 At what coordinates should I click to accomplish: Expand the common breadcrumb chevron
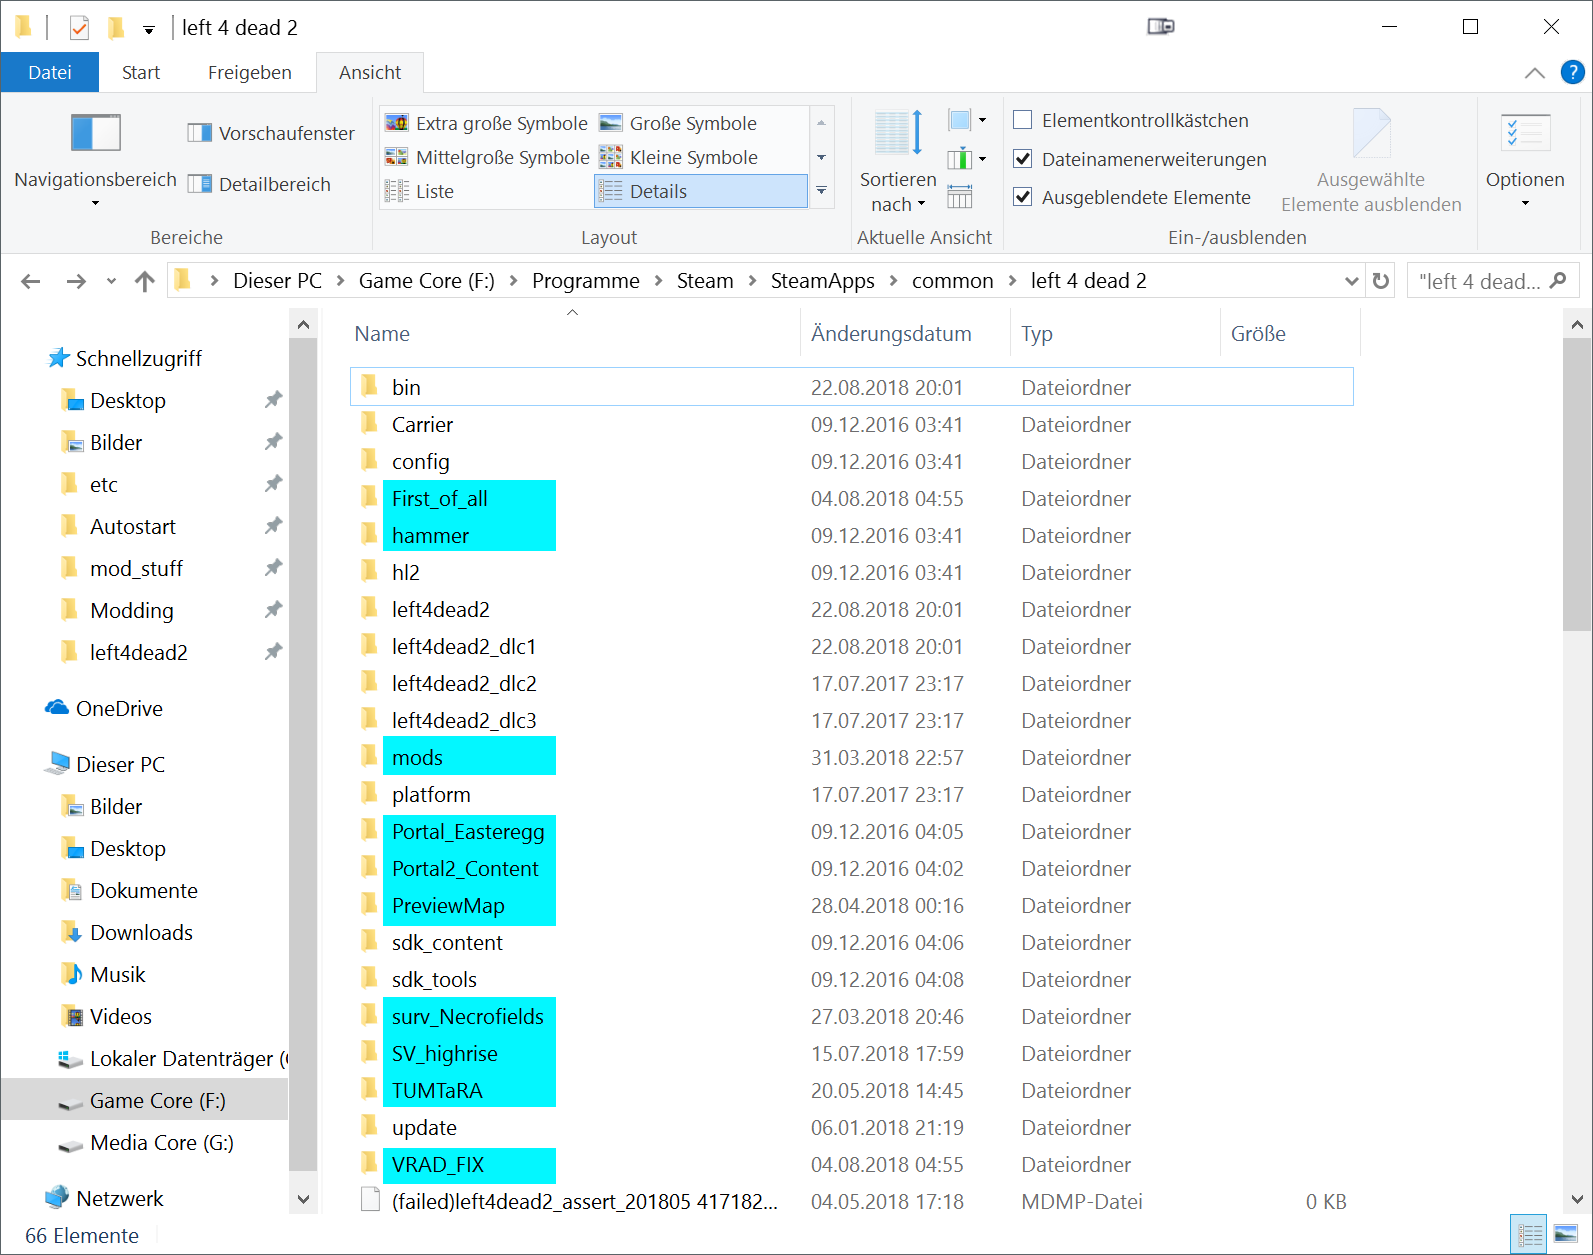1012,281
